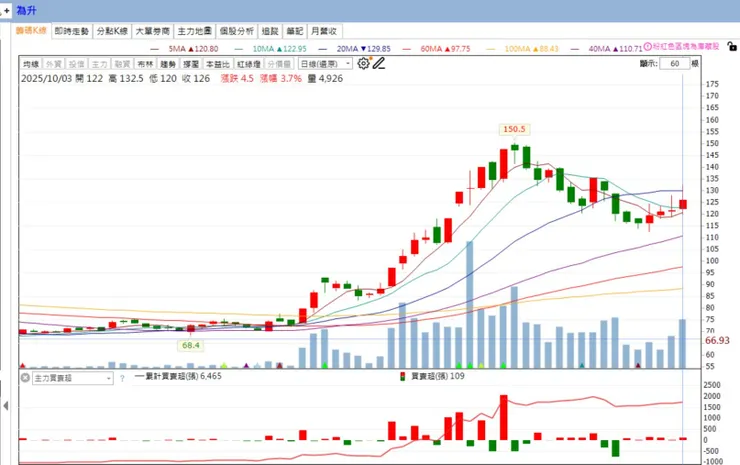The width and height of the screenshot is (740, 465).
Task: Switch to the 個股分析 tab
Action: click(237, 31)
